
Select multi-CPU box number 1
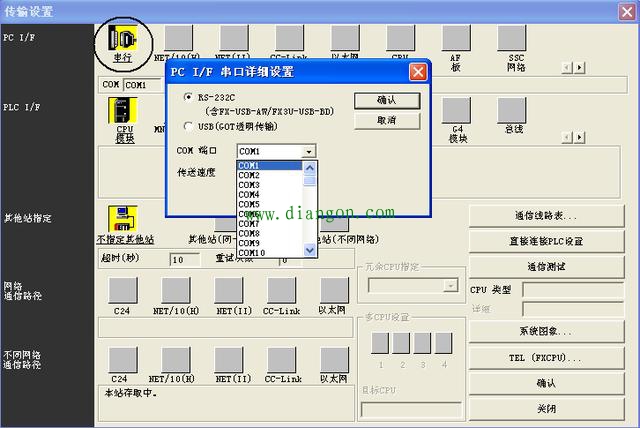[x=380, y=343]
